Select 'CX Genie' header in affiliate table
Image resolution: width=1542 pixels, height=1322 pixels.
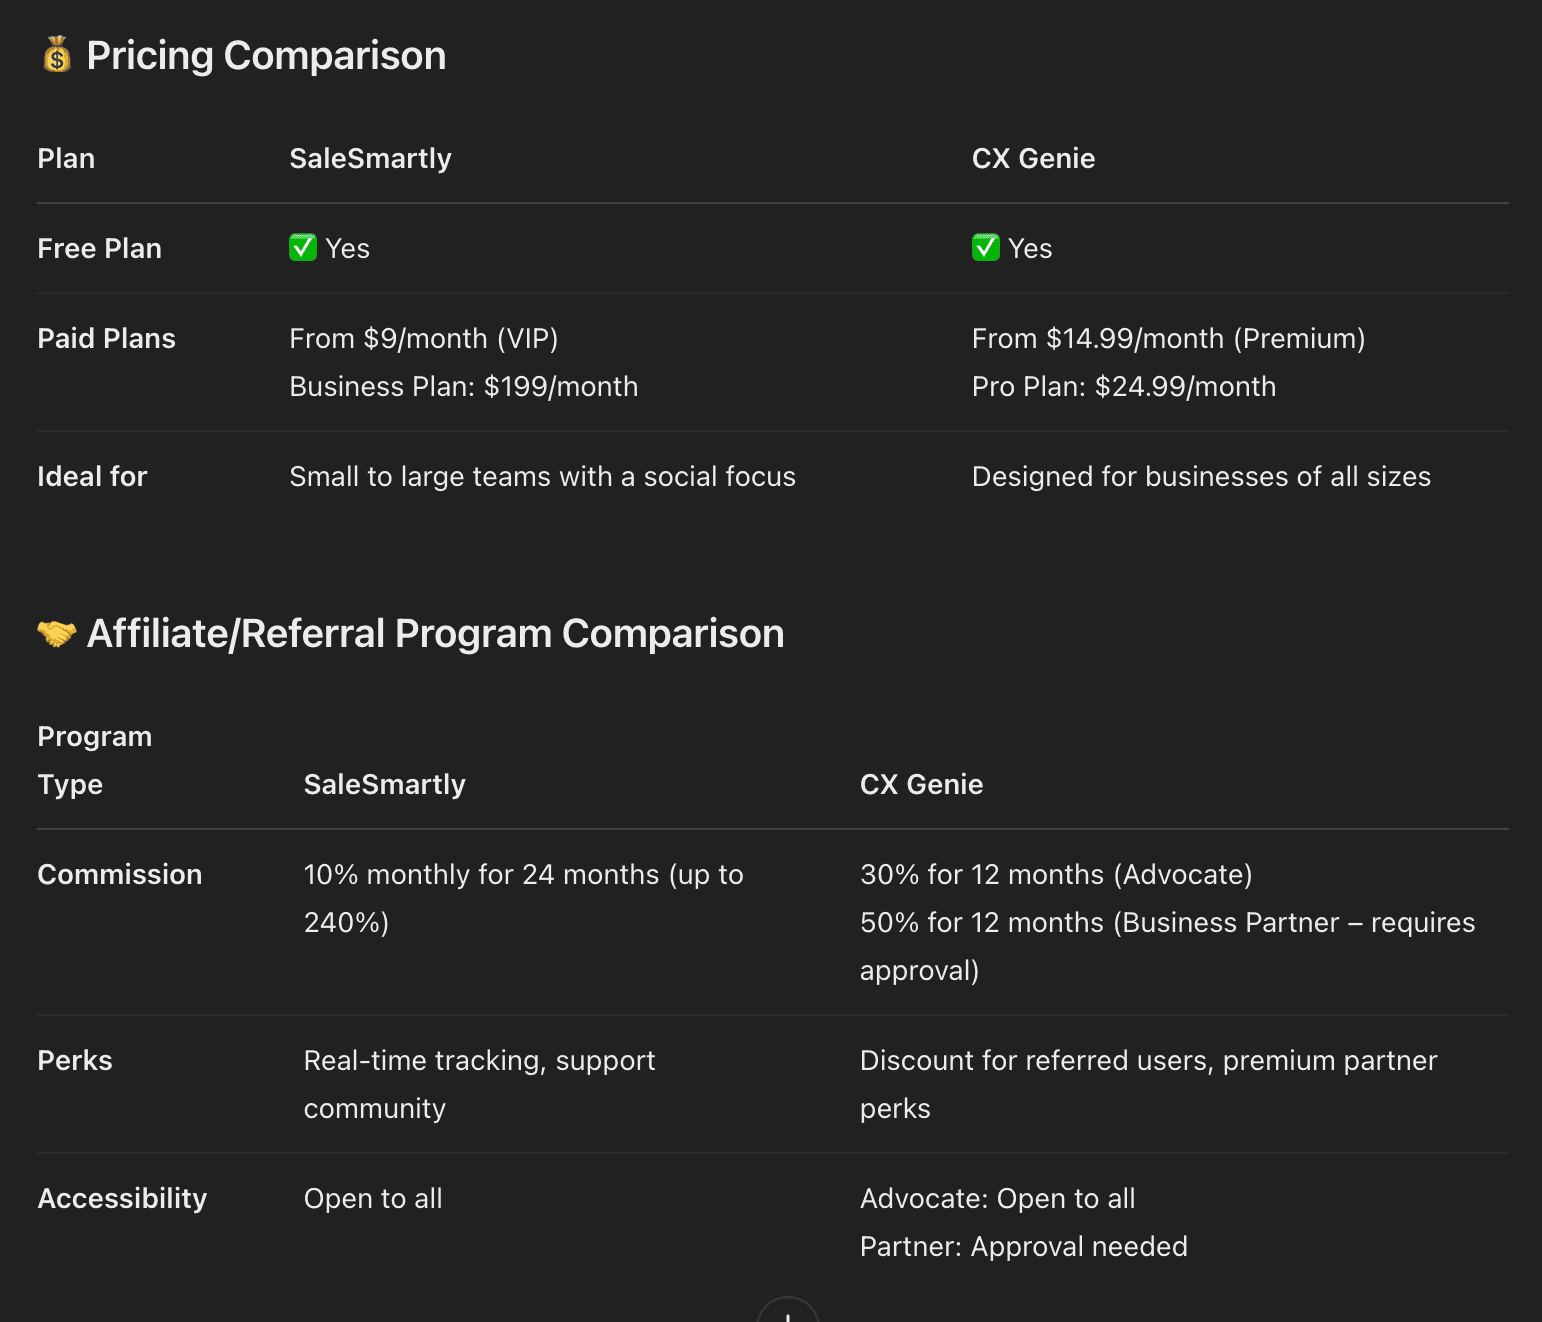[921, 784]
